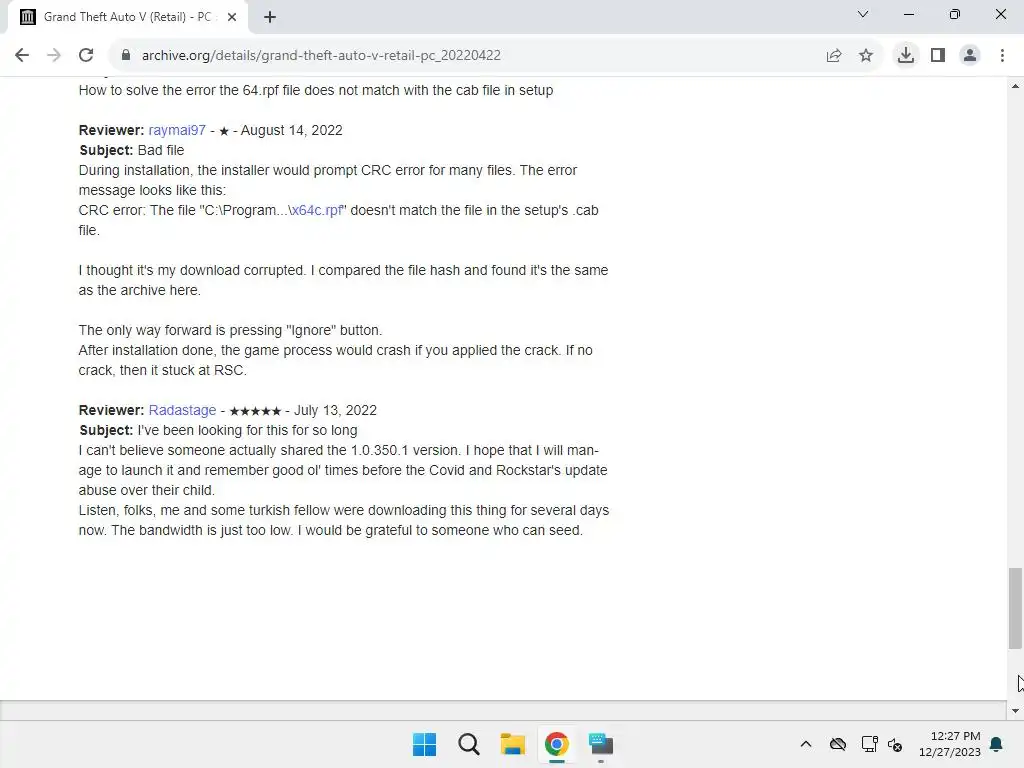Minimize the Chrome window
This screenshot has width=1024, height=768.
(x=908, y=14)
